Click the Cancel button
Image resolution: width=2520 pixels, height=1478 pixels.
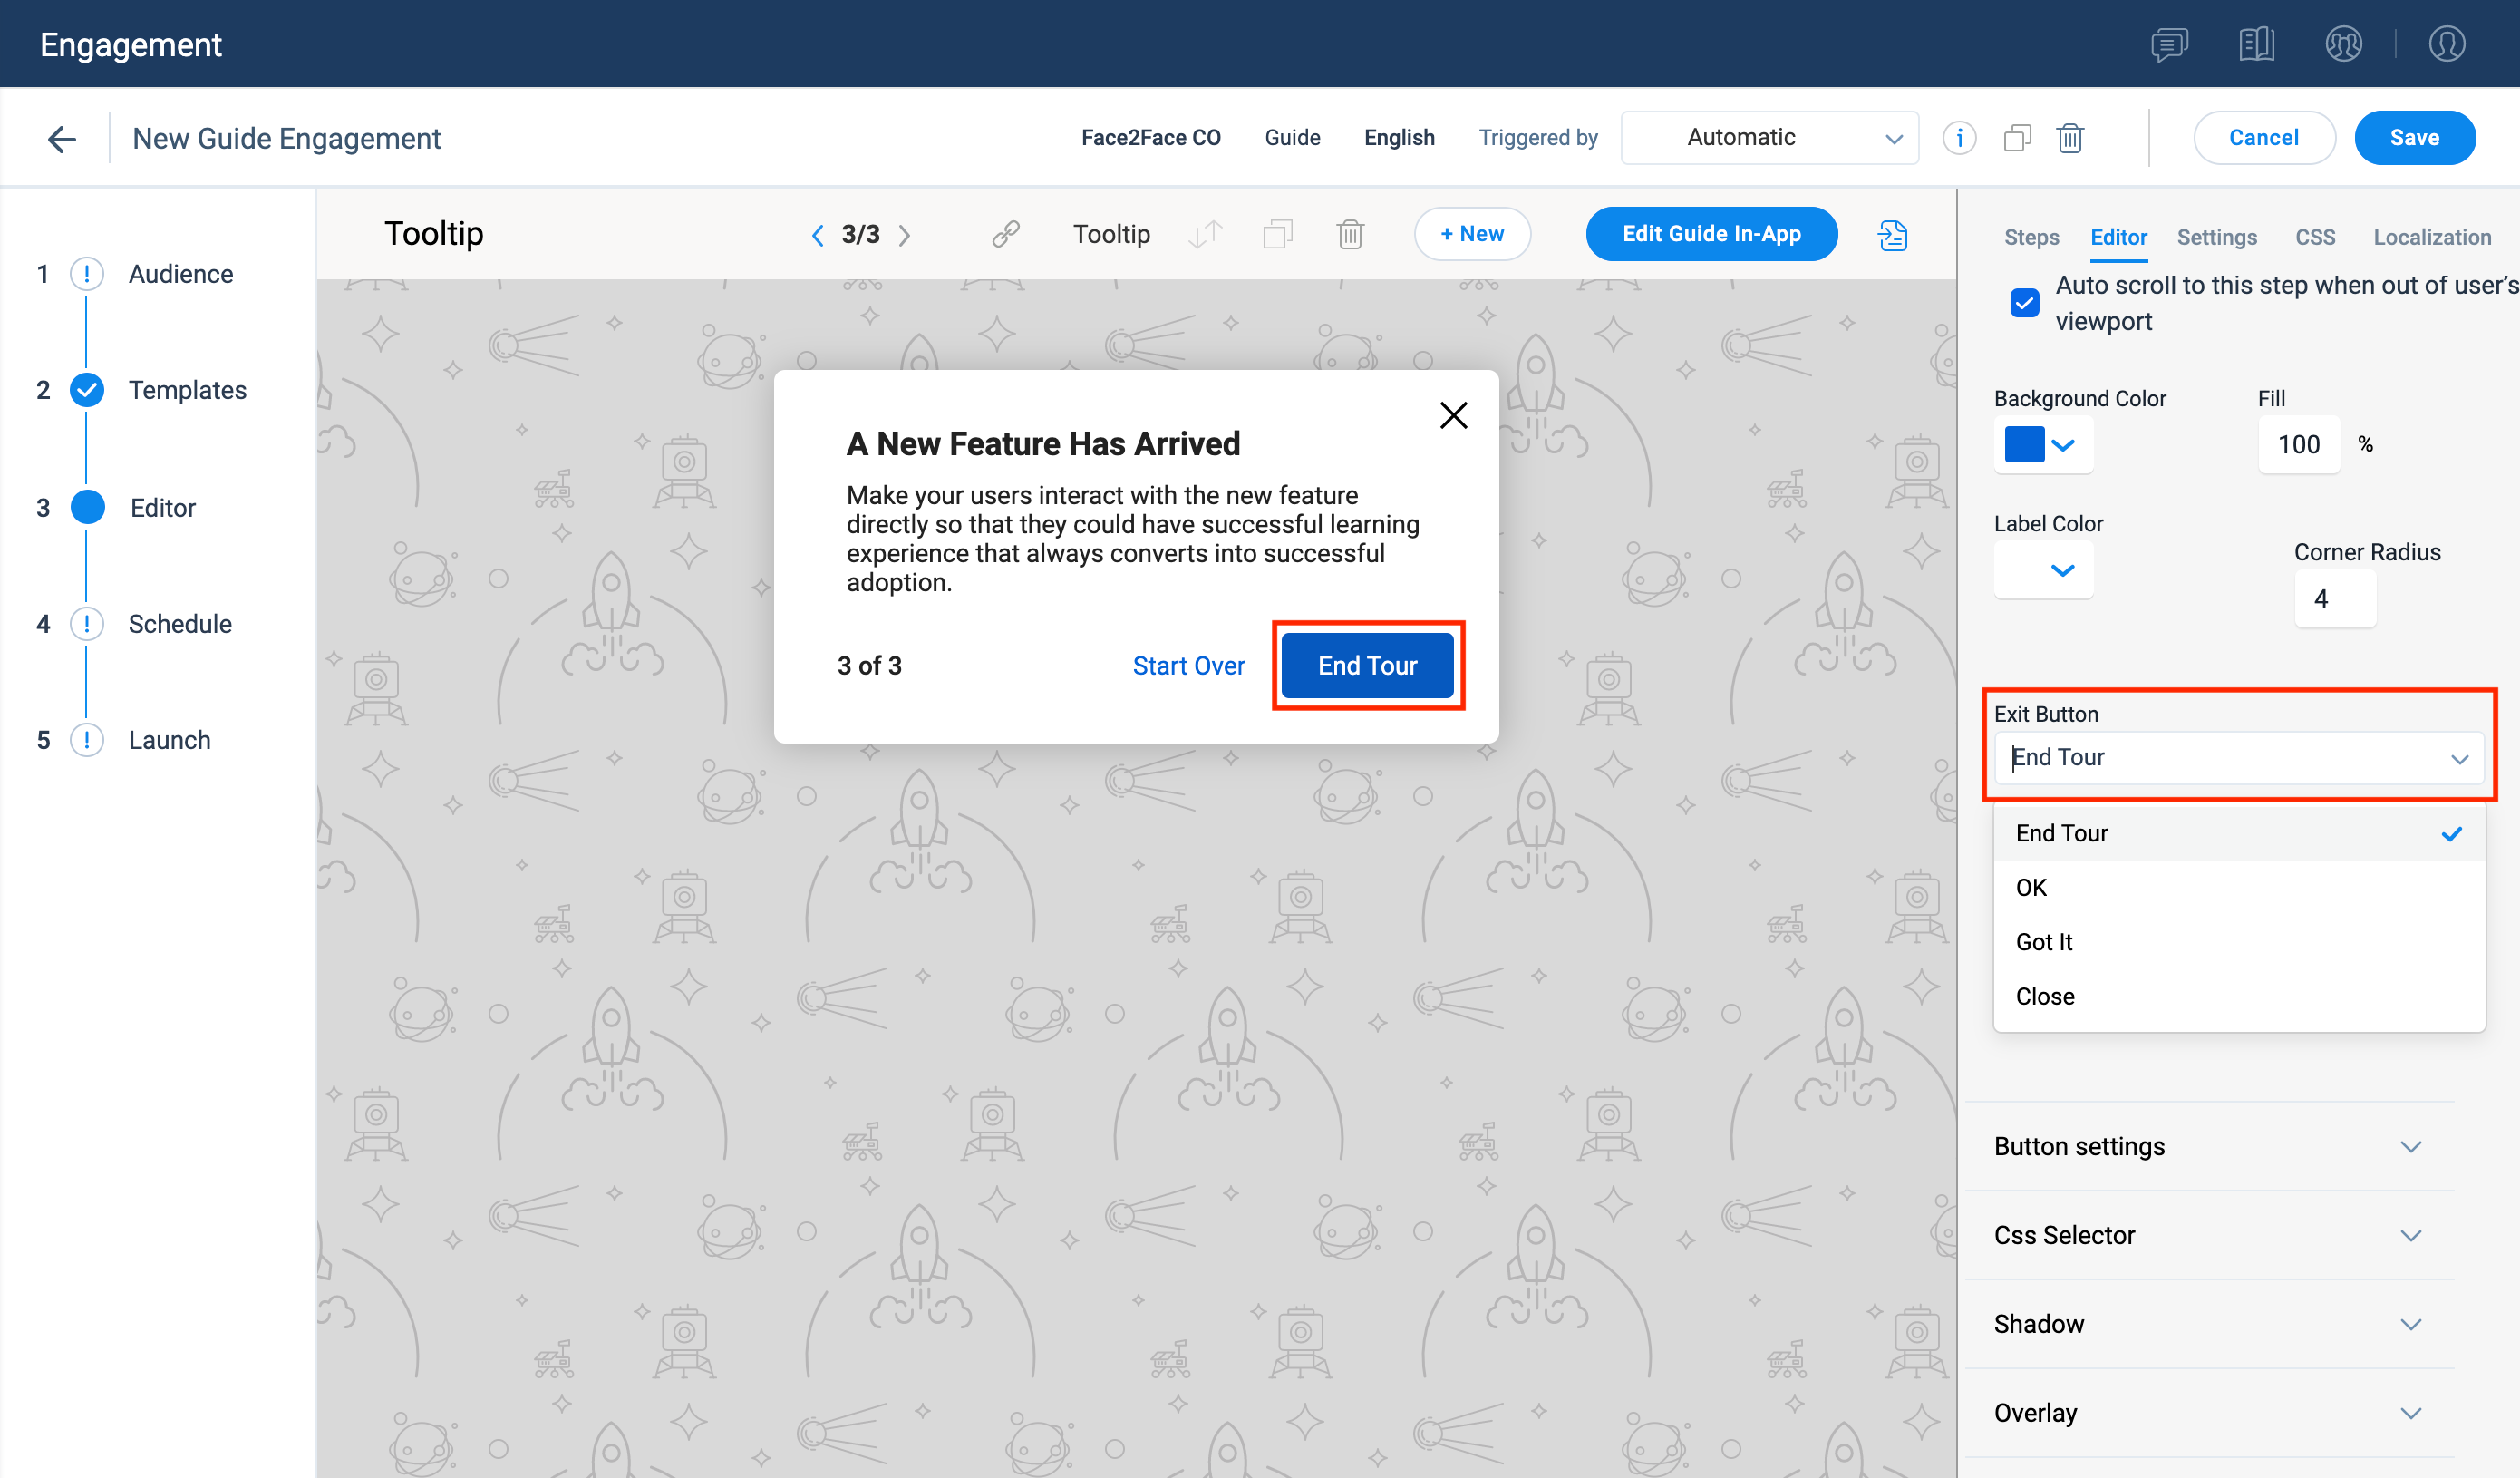[2263, 138]
